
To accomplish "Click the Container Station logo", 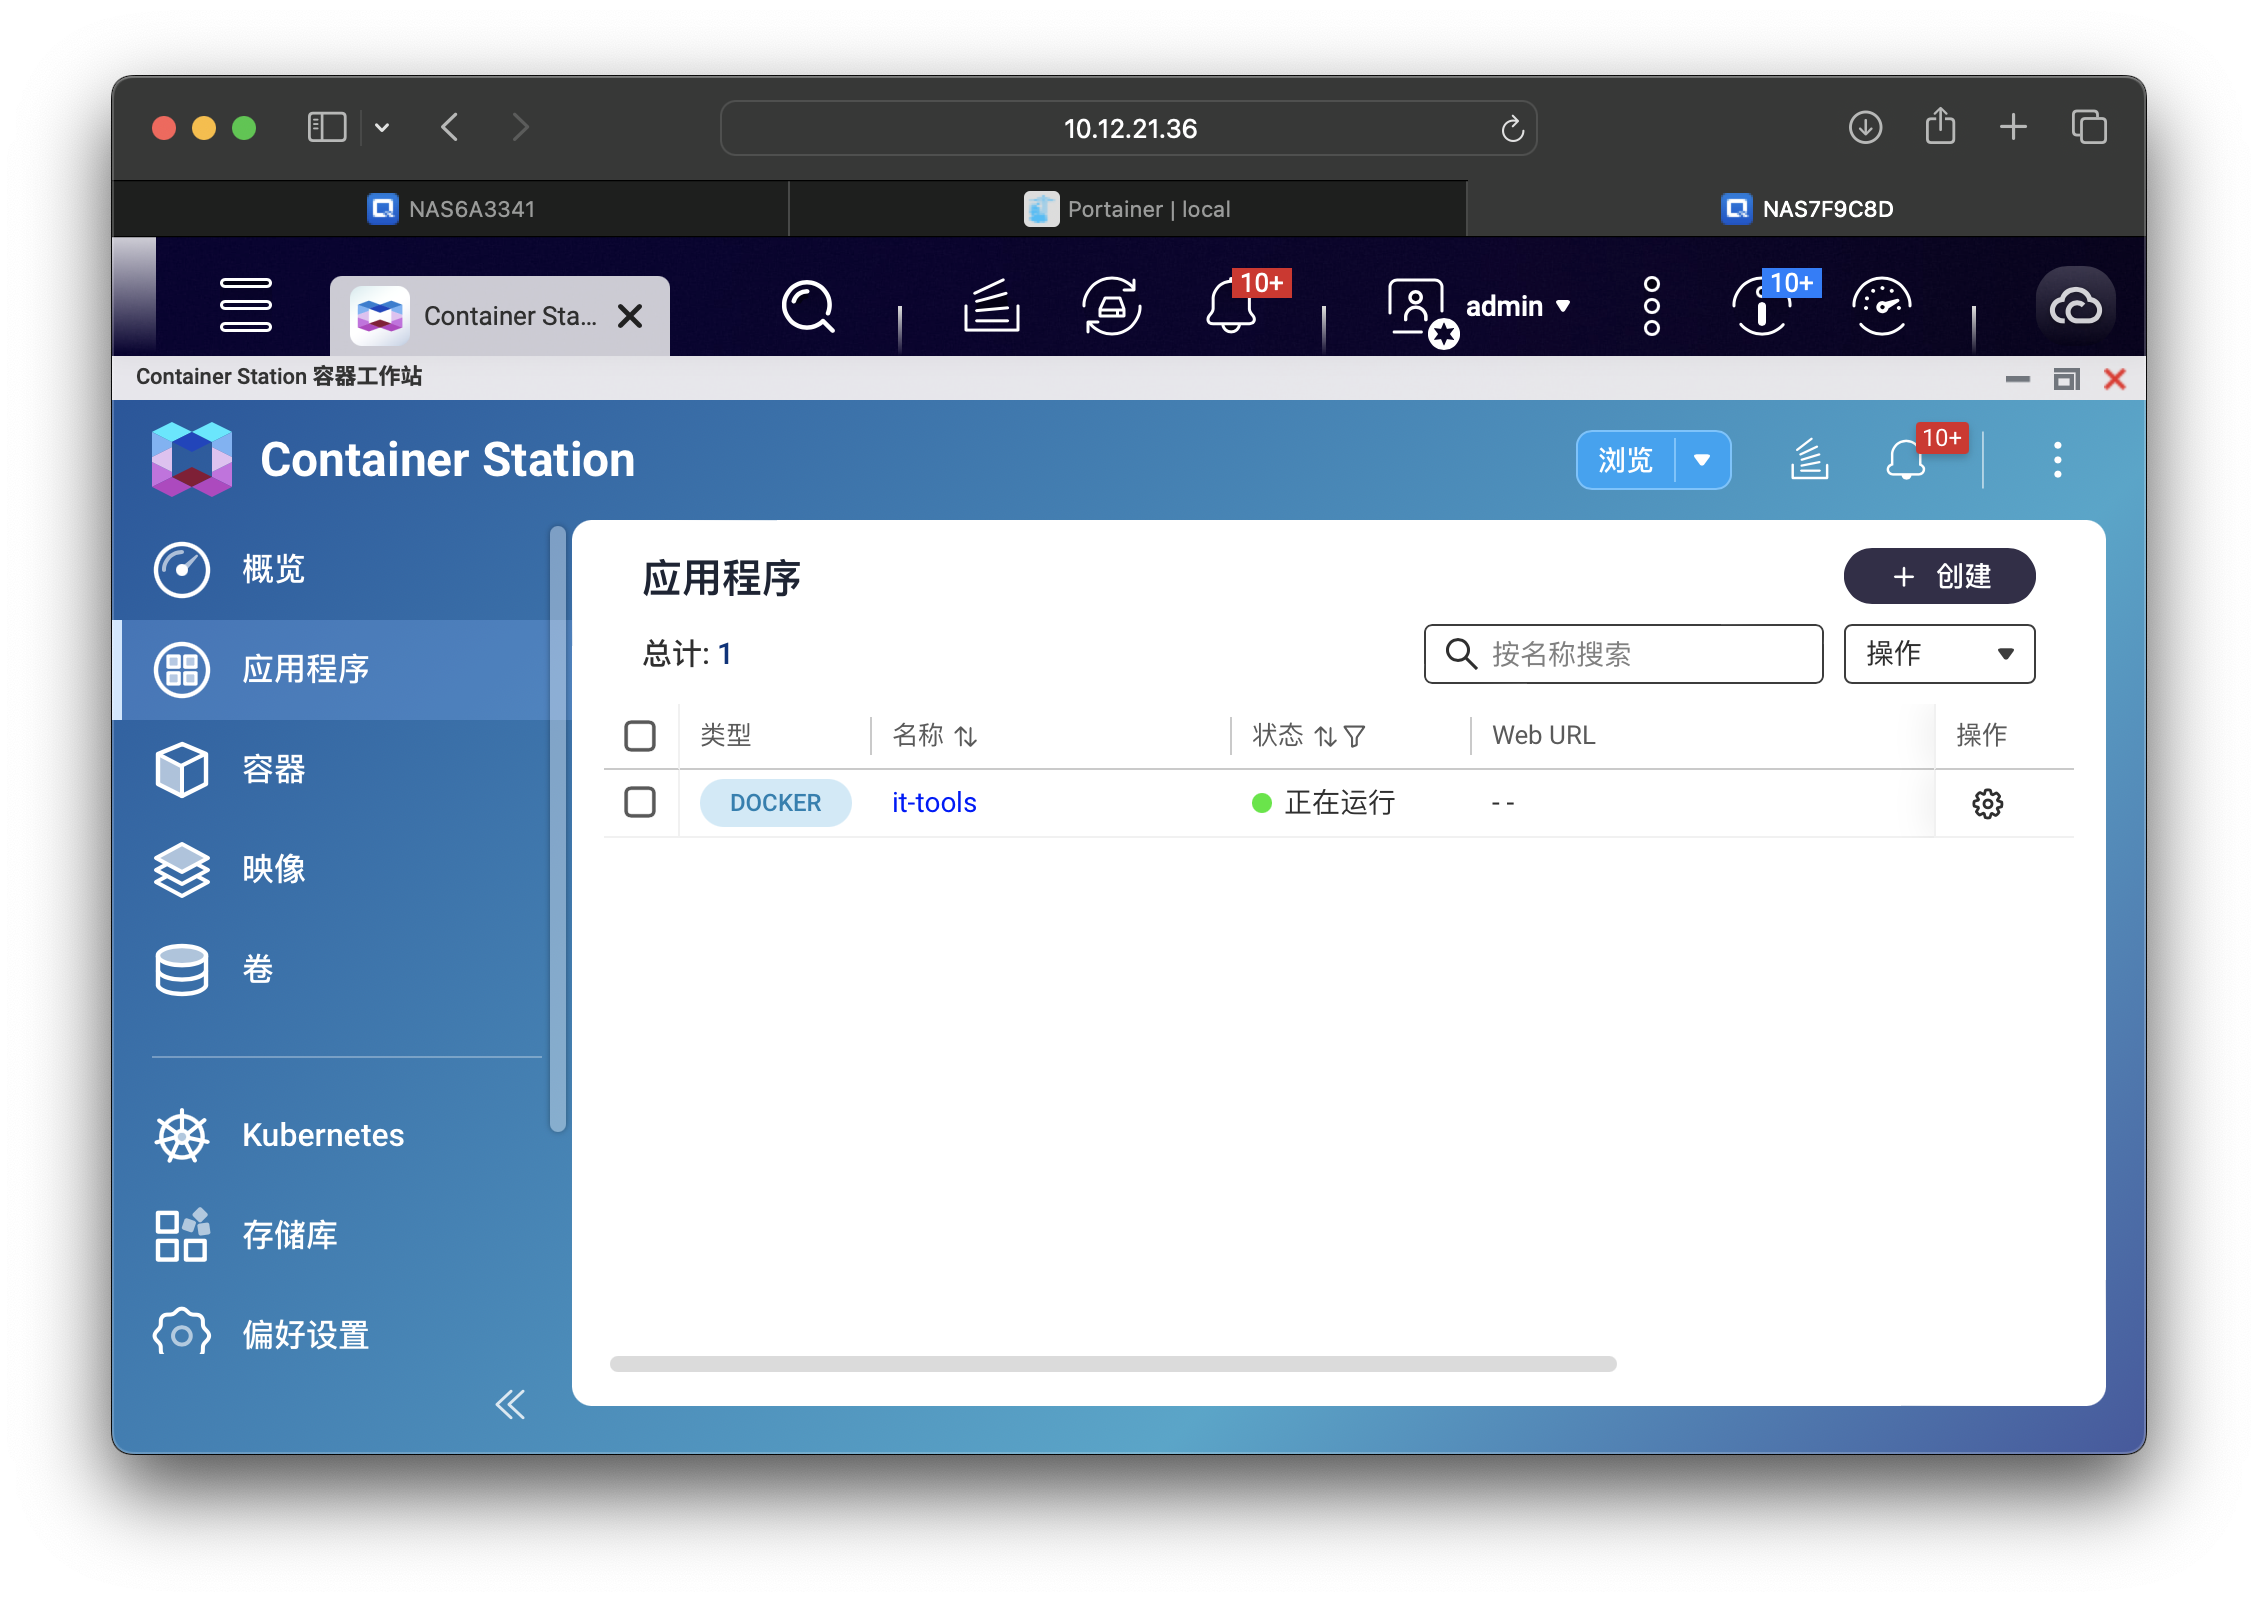I will point(191,459).
